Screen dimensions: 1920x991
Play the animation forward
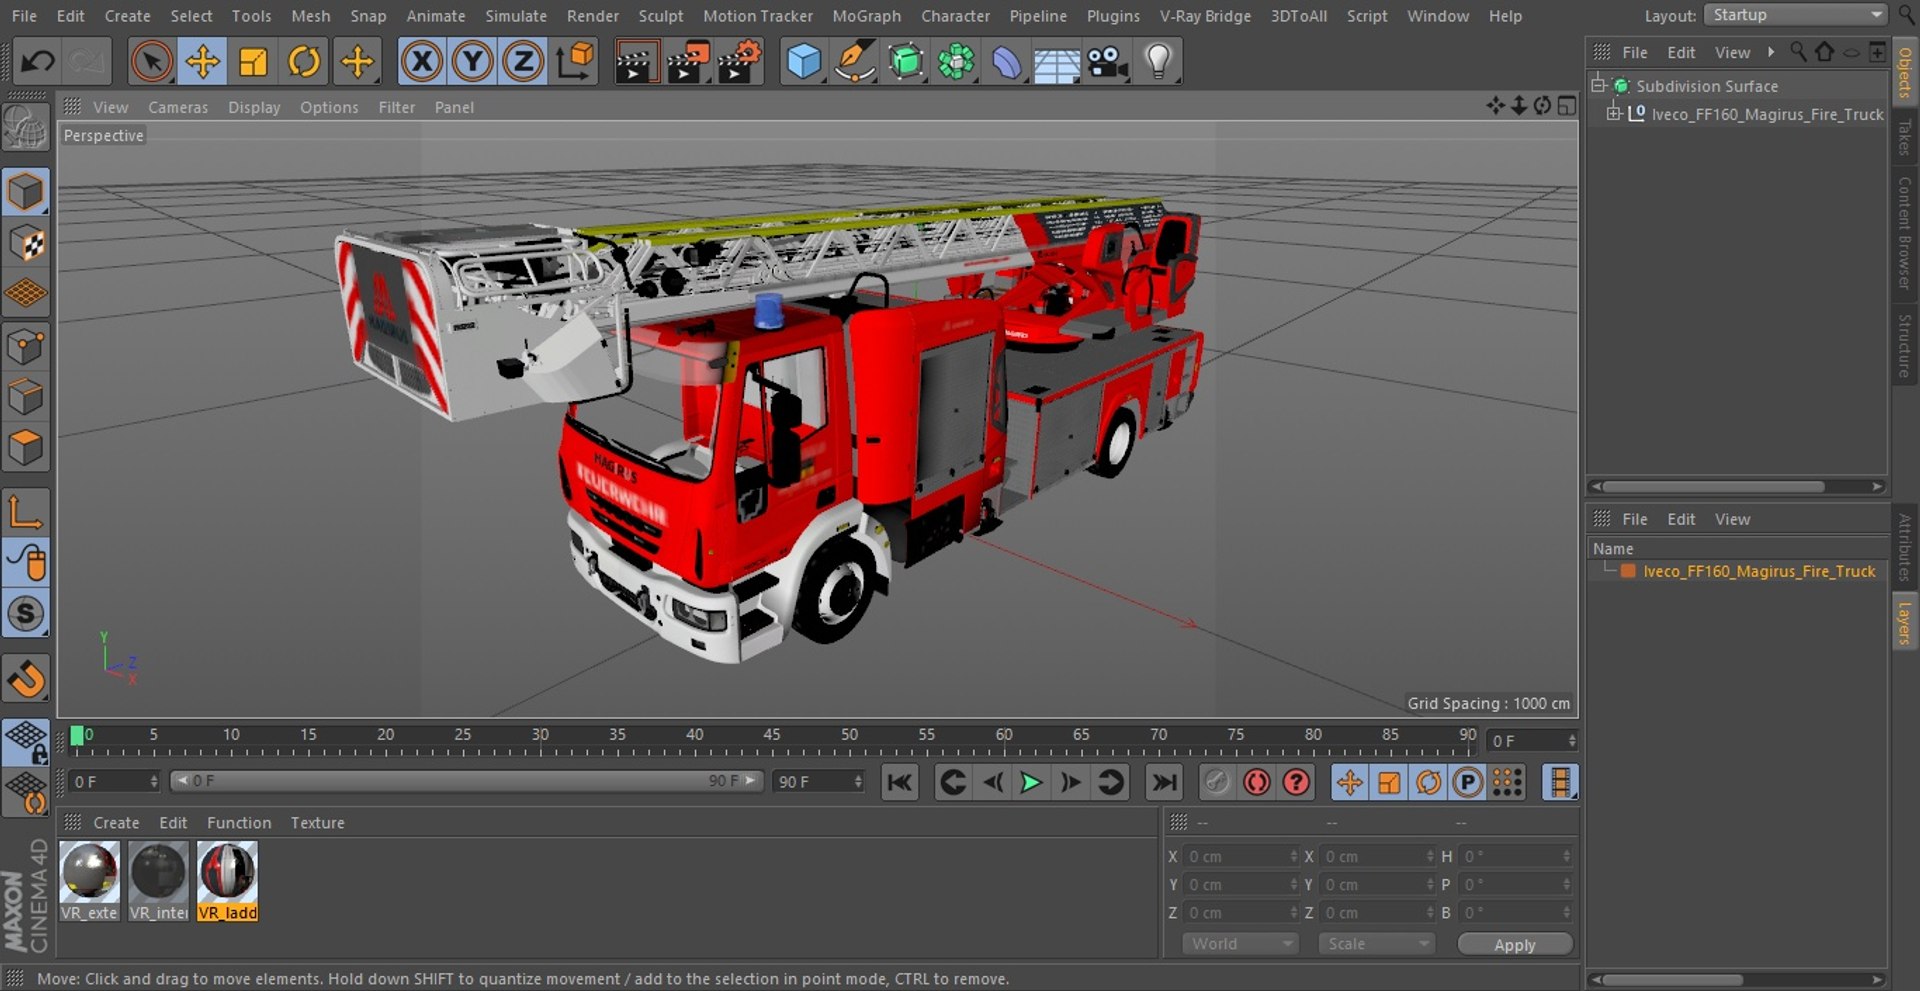1030,782
